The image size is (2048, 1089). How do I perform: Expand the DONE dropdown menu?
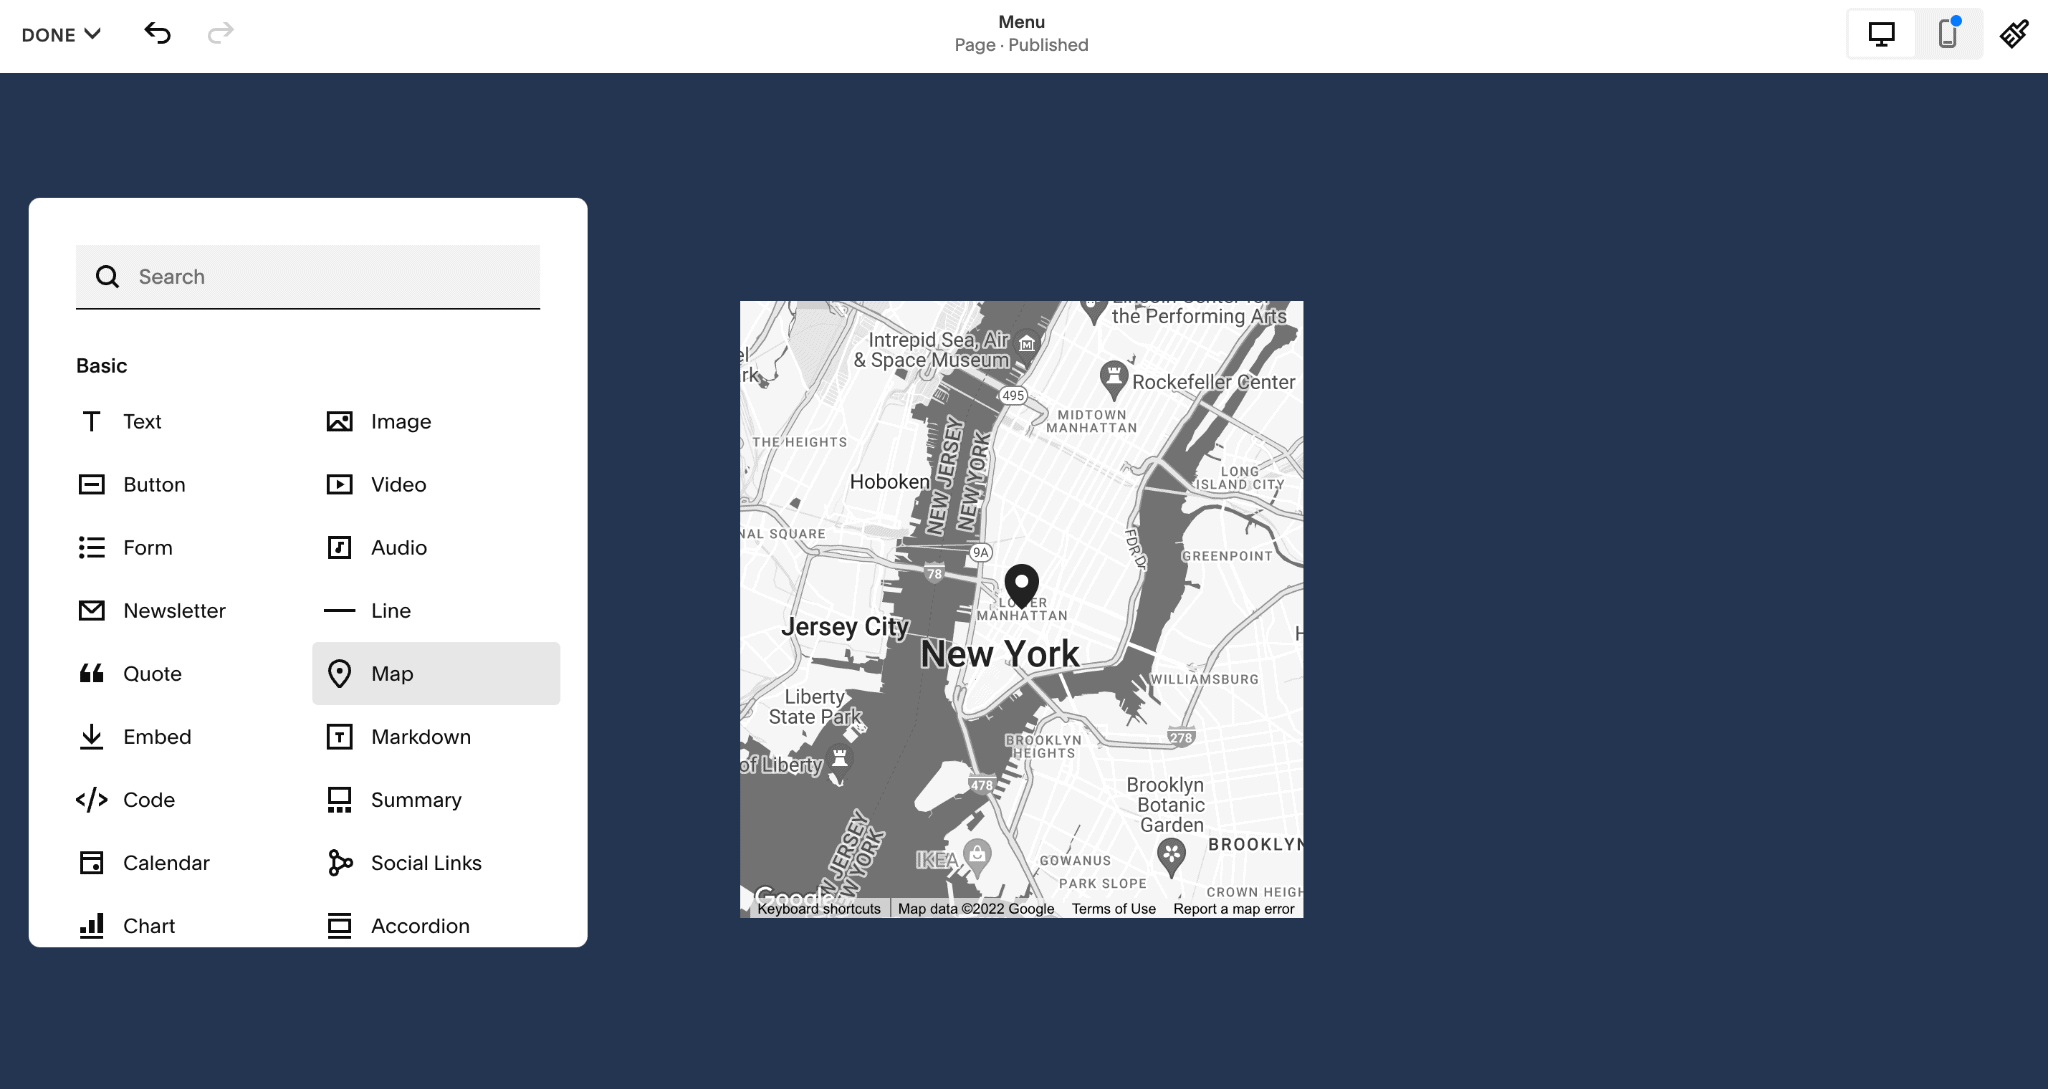click(x=62, y=34)
